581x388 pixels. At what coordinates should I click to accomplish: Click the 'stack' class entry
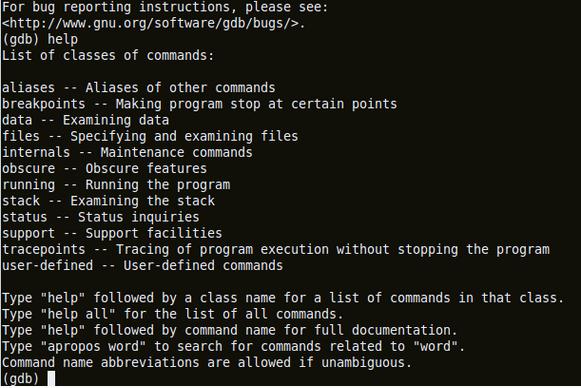(x=108, y=201)
